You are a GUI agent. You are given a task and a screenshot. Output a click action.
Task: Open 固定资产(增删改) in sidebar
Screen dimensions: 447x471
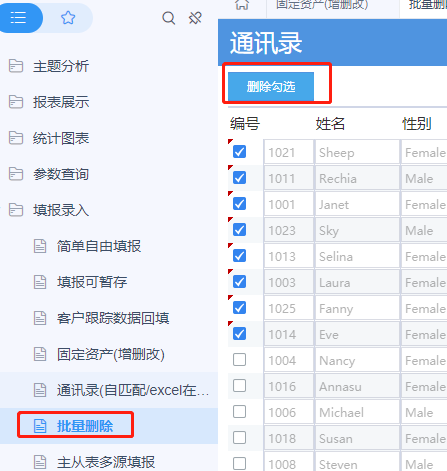pos(111,354)
